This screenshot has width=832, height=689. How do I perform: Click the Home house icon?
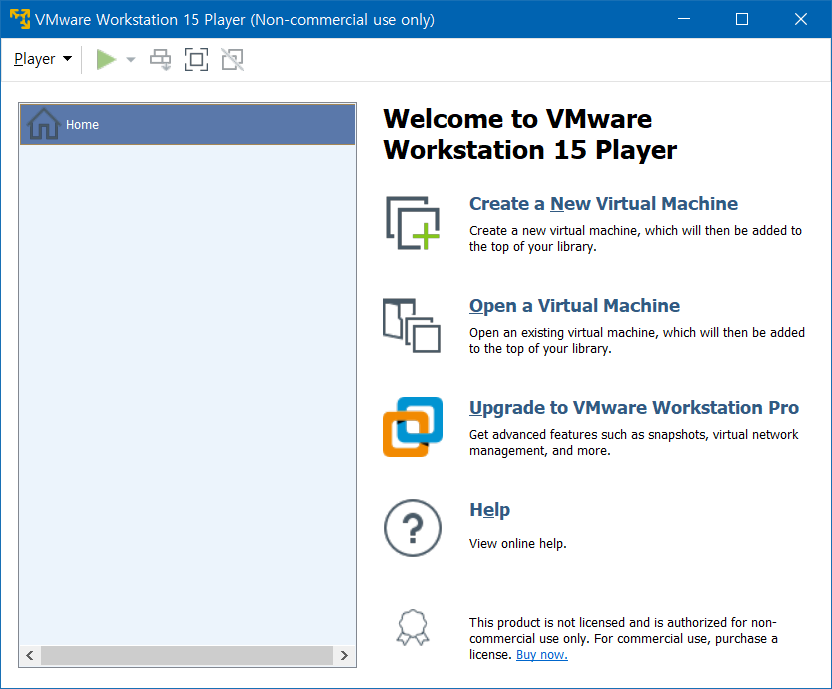44,124
